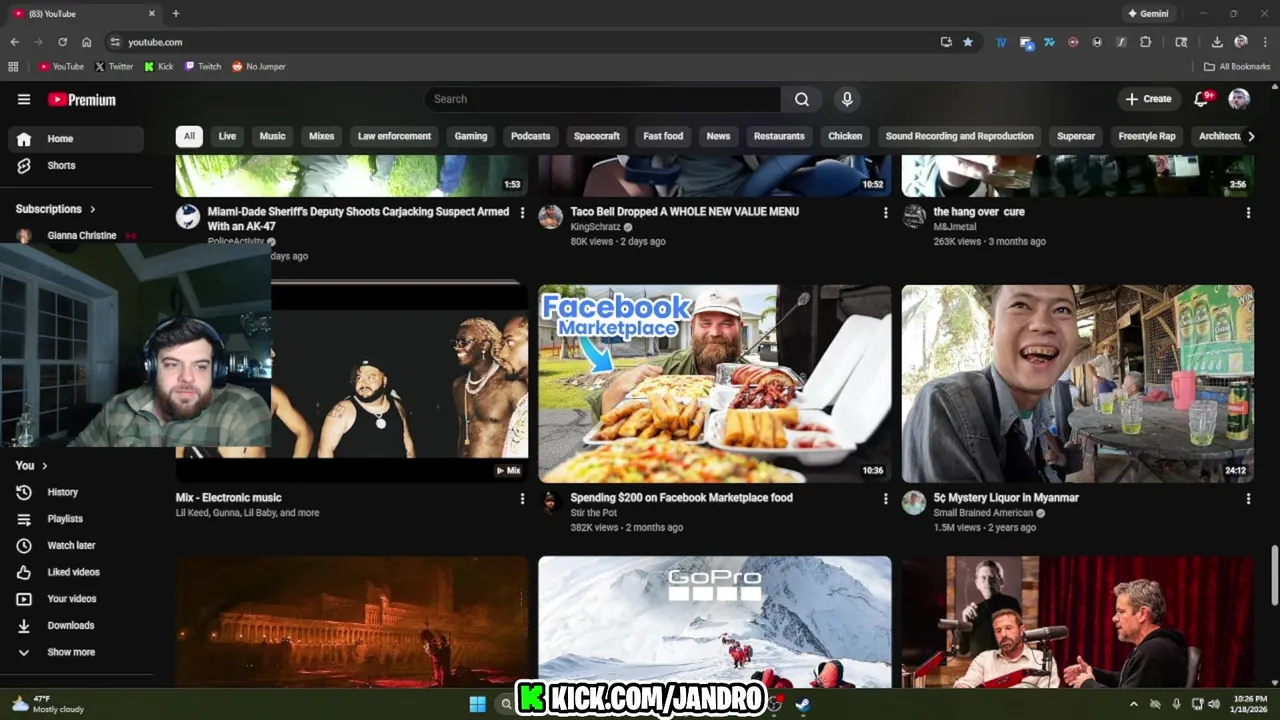Open the Chrome extensions puzzle icon
This screenshot has height=720, width=1280.
pos(1146,42)
